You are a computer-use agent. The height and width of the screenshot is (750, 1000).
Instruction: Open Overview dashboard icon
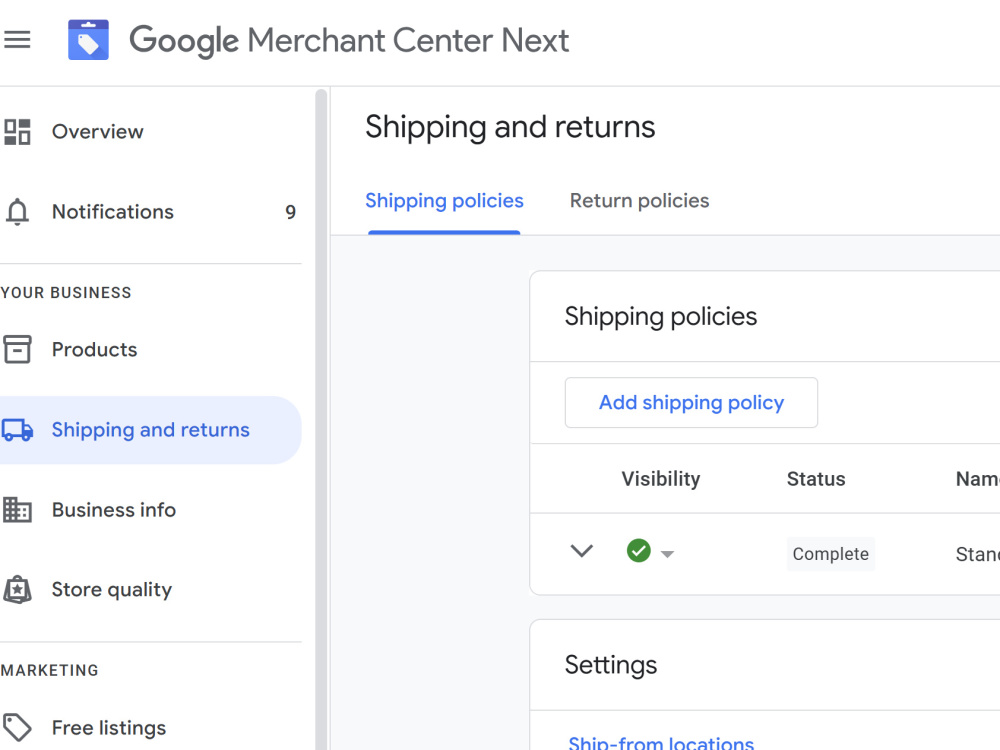[17, 132]
